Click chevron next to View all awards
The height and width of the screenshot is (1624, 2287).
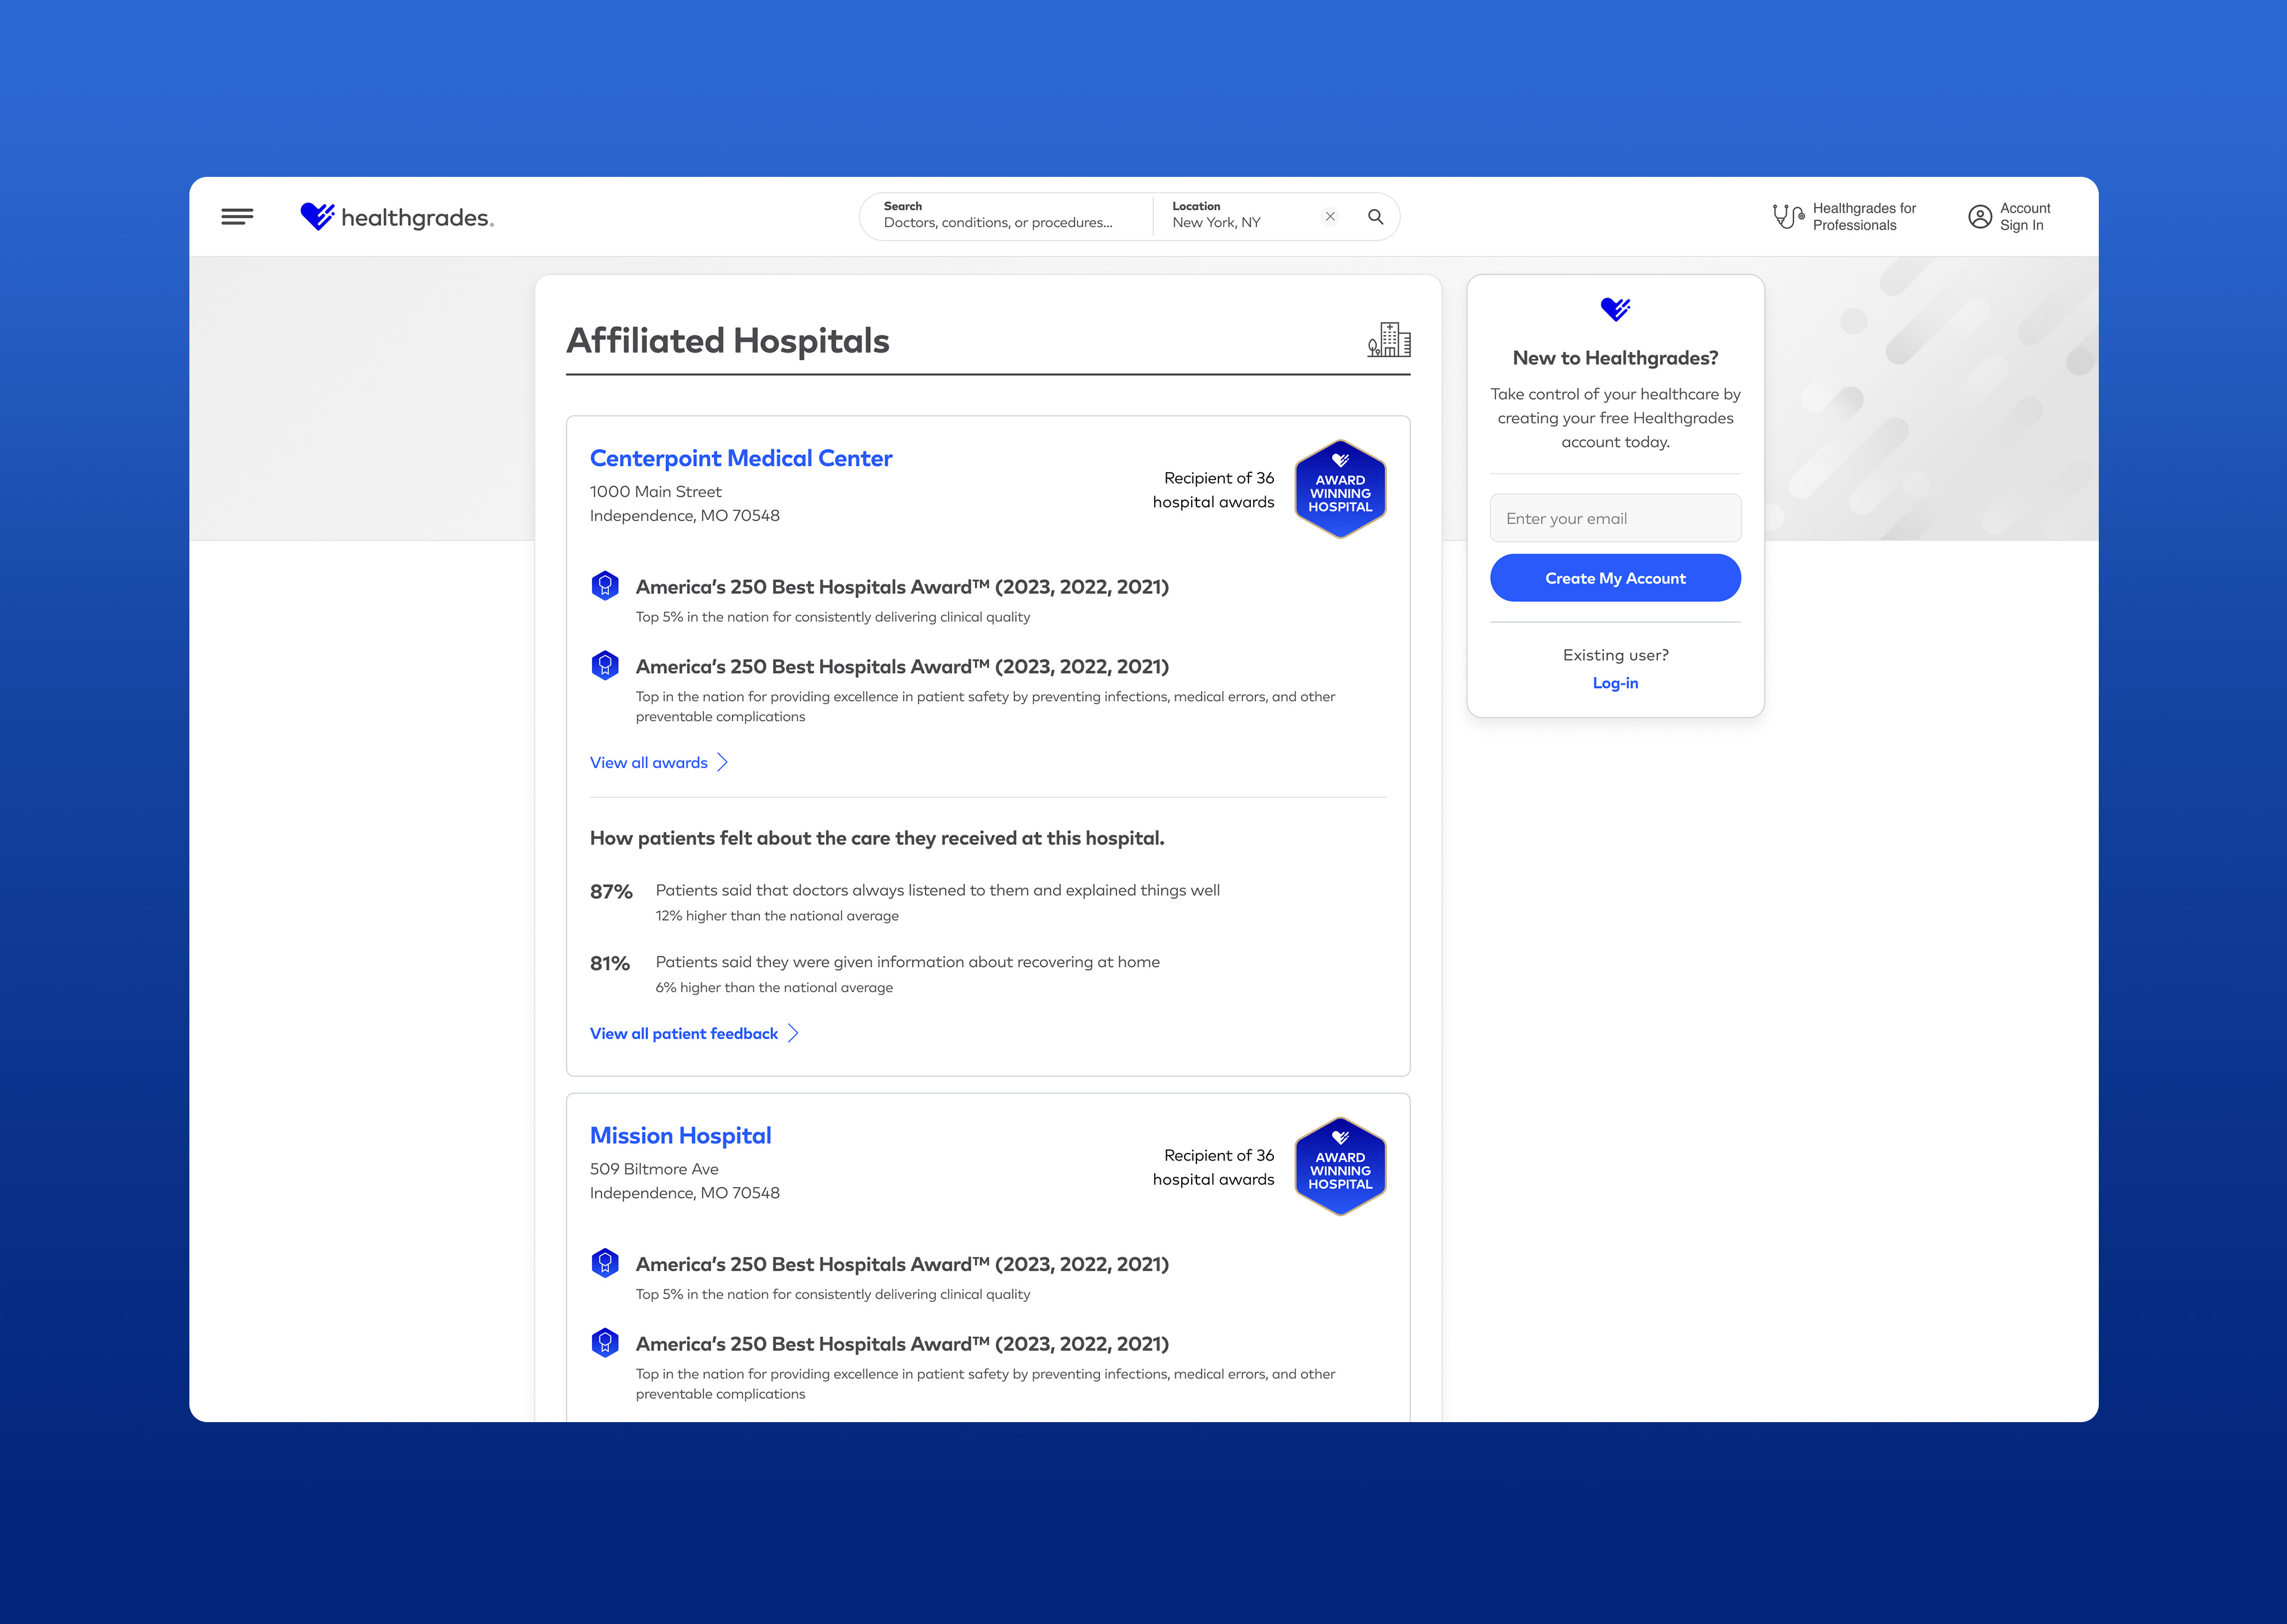click(723, 762)
